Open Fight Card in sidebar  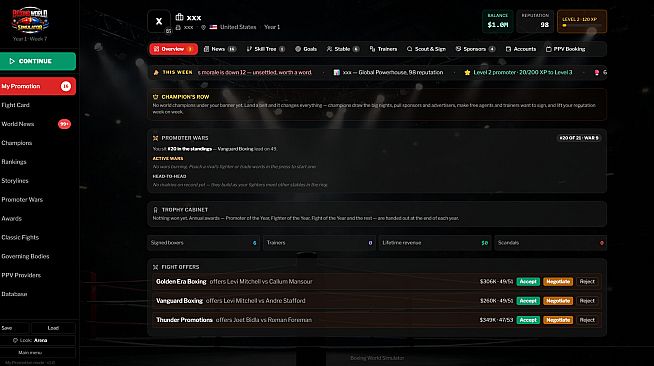click(15, 105)
